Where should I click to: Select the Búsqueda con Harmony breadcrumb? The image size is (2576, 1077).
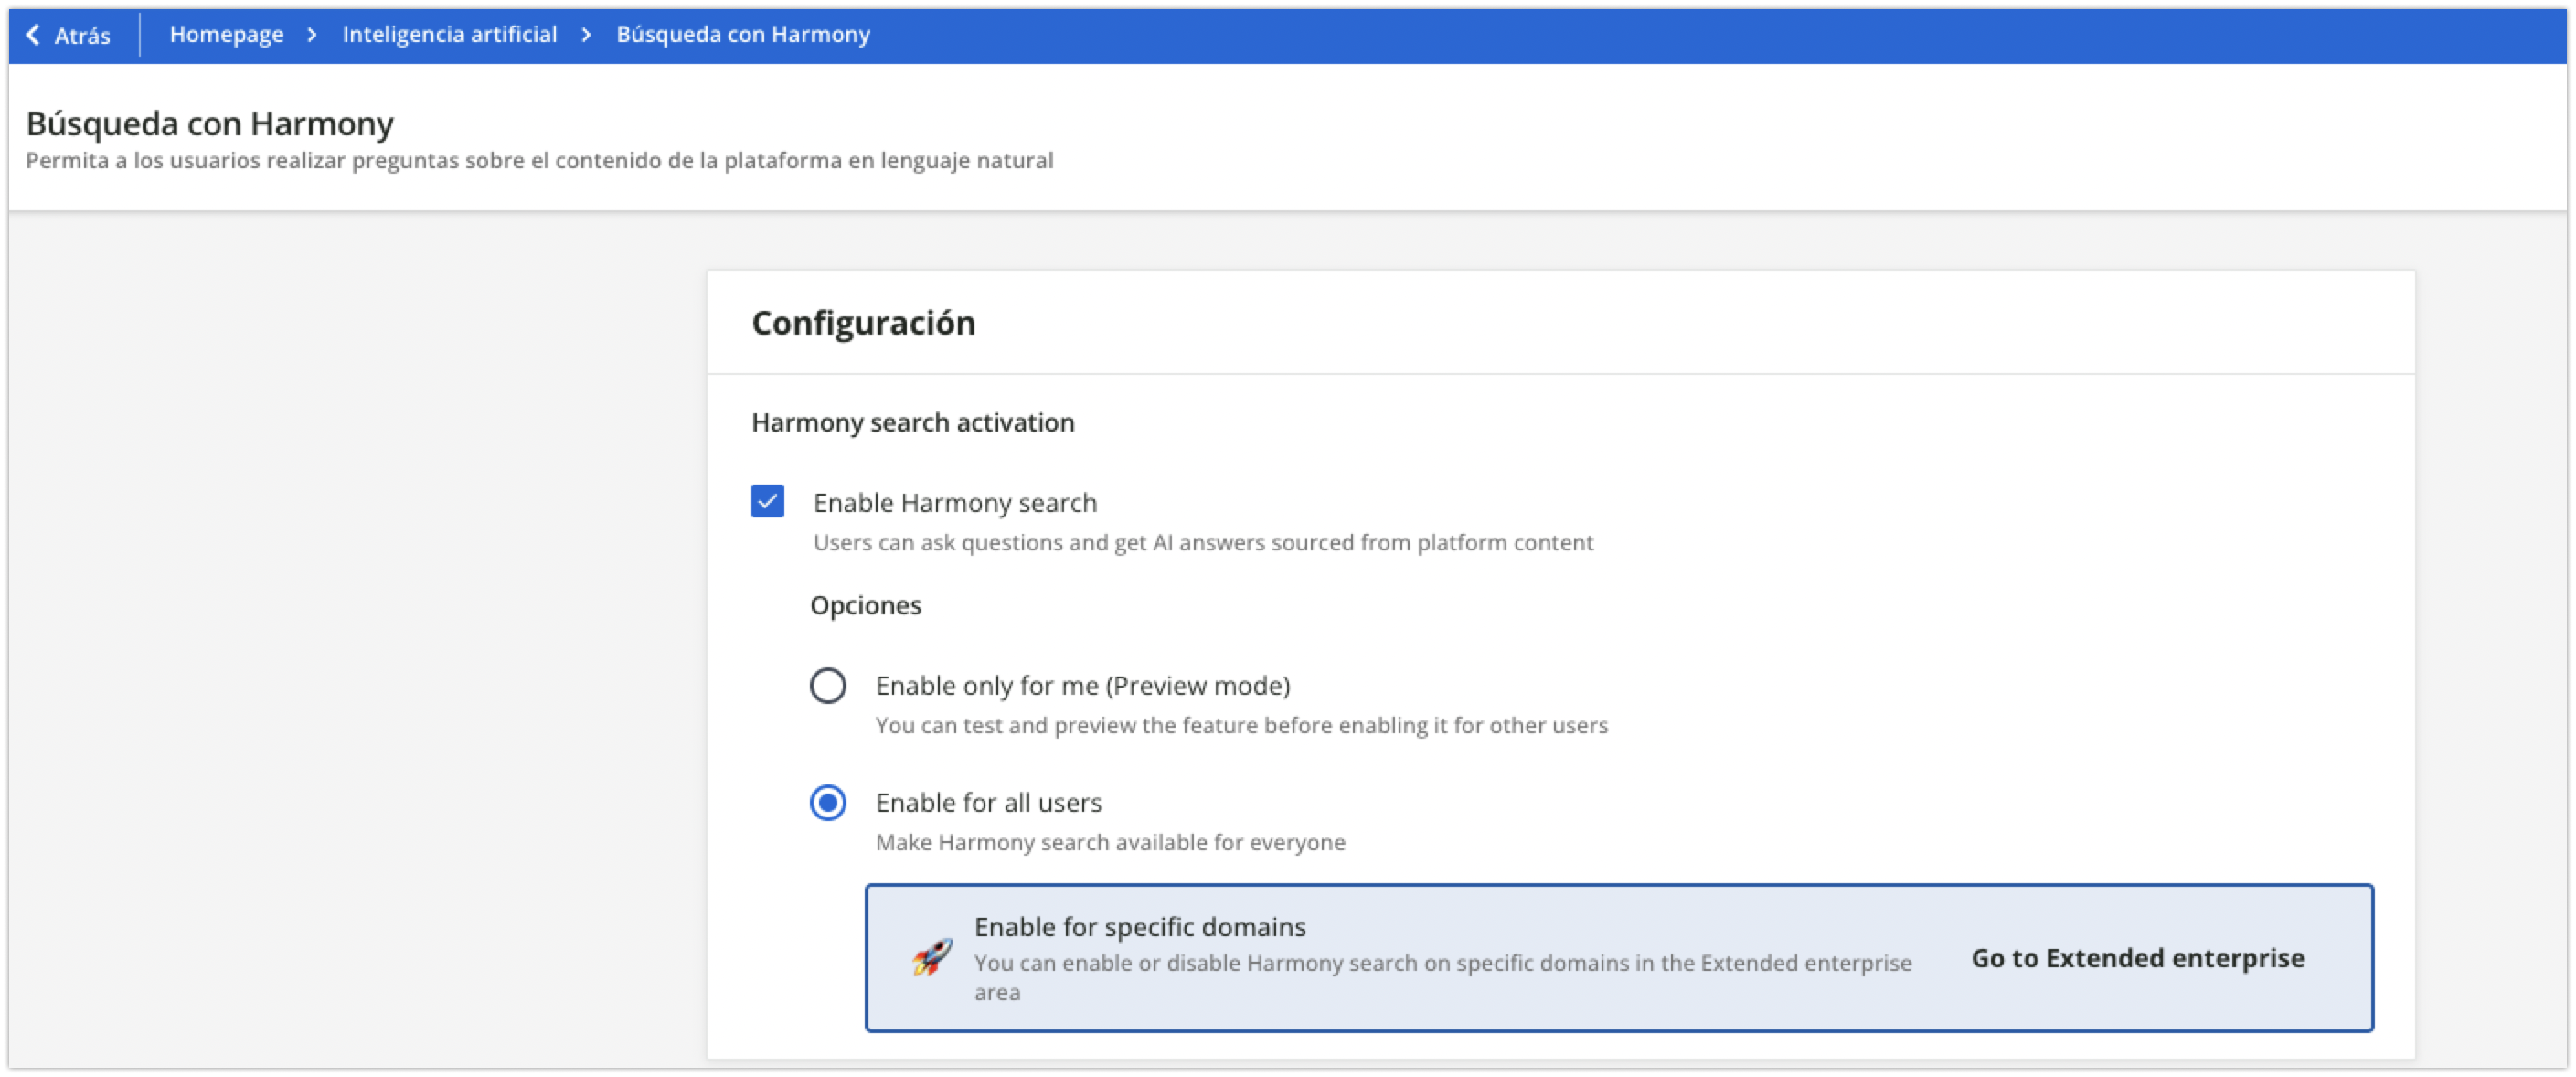(743, 35)
